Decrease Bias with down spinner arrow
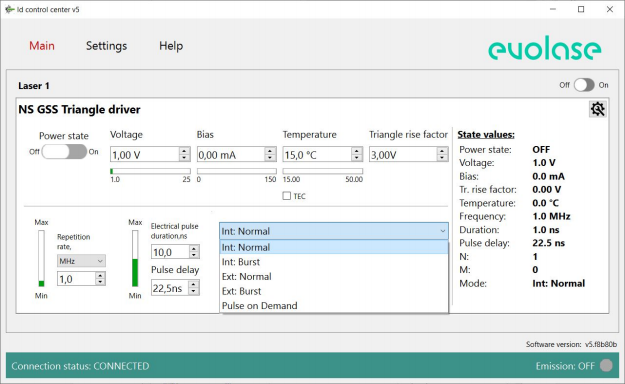 click(270, 158)
